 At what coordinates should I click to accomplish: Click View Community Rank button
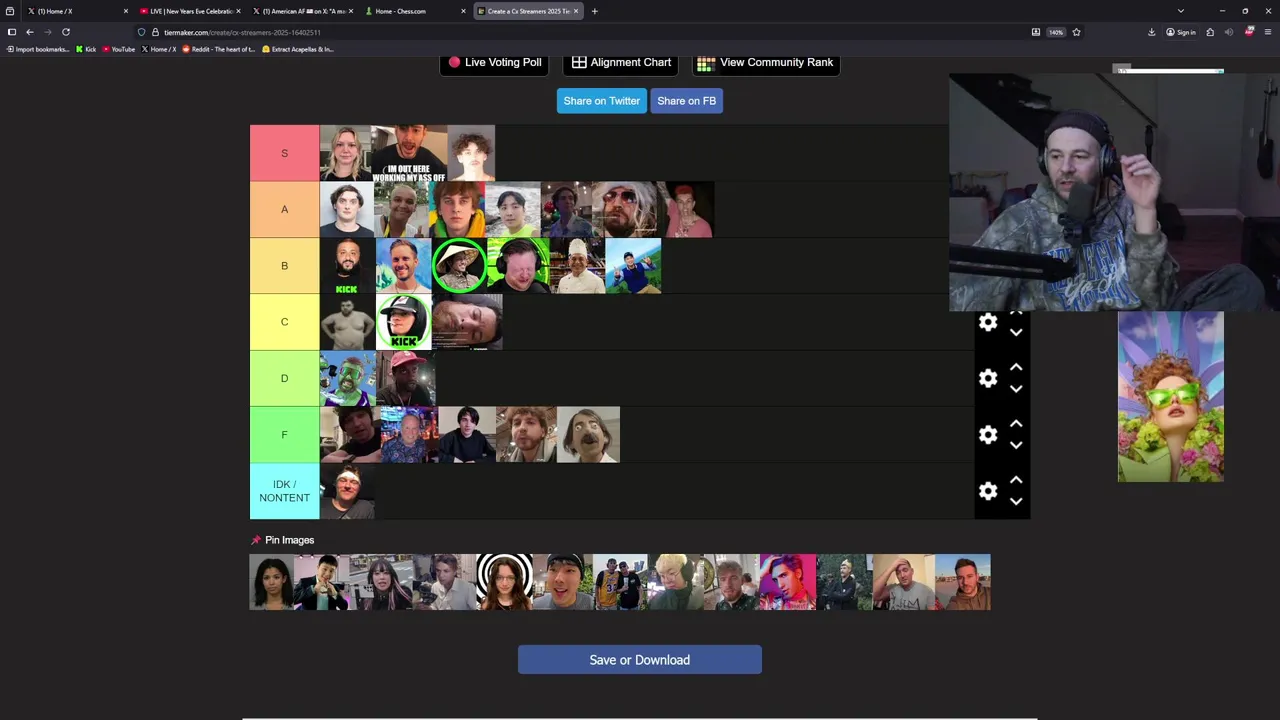pos(766,62)
